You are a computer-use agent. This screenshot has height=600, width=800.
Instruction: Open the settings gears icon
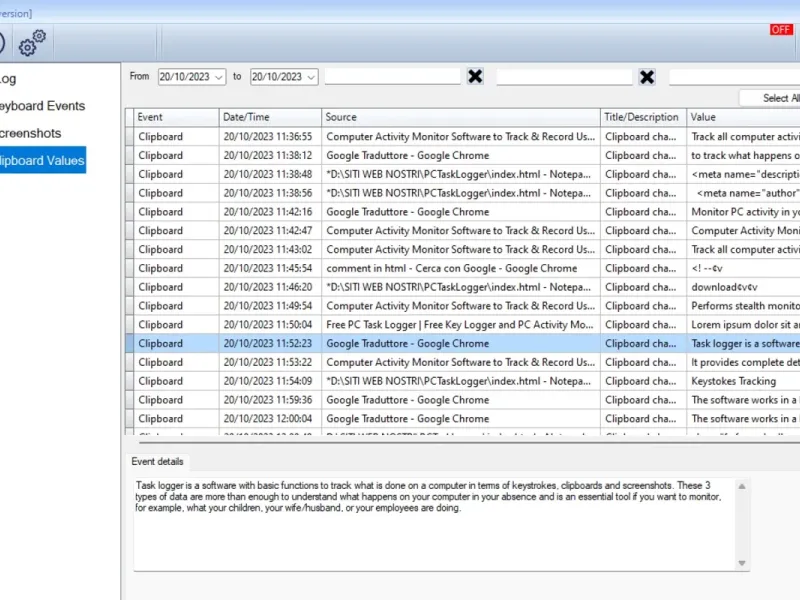pyautogui.click(x=32, y=43)
